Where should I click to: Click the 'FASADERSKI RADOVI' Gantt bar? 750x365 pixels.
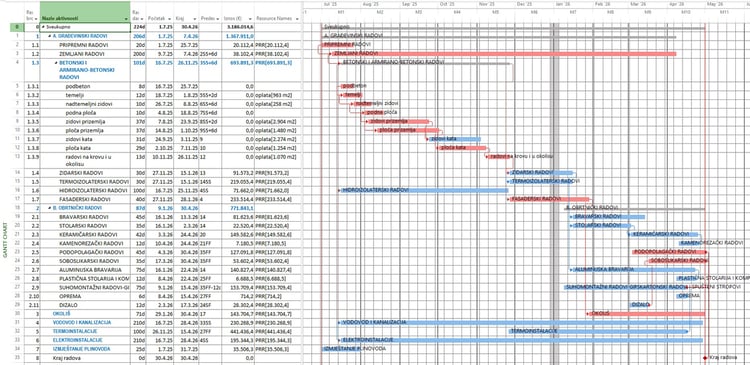click(549, 199)
